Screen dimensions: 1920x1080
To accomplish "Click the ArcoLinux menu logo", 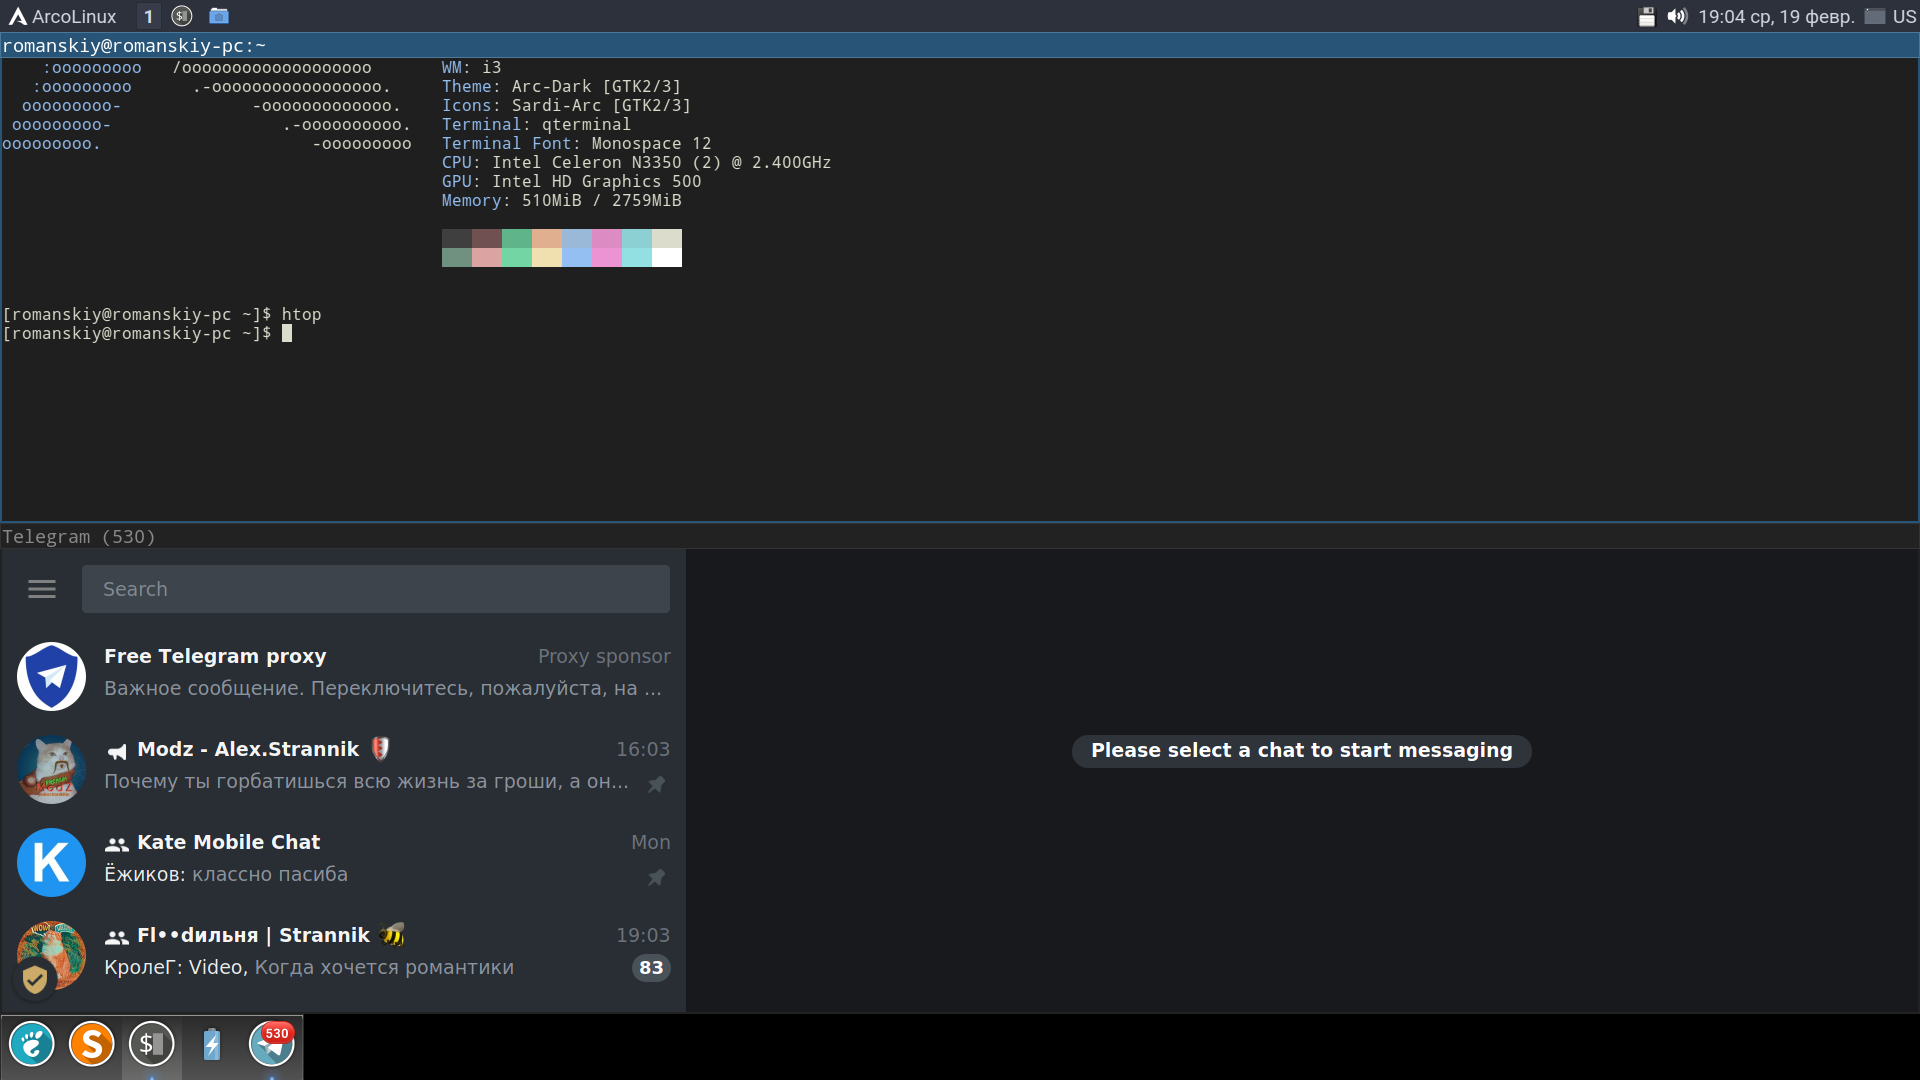I will (18, 16).
